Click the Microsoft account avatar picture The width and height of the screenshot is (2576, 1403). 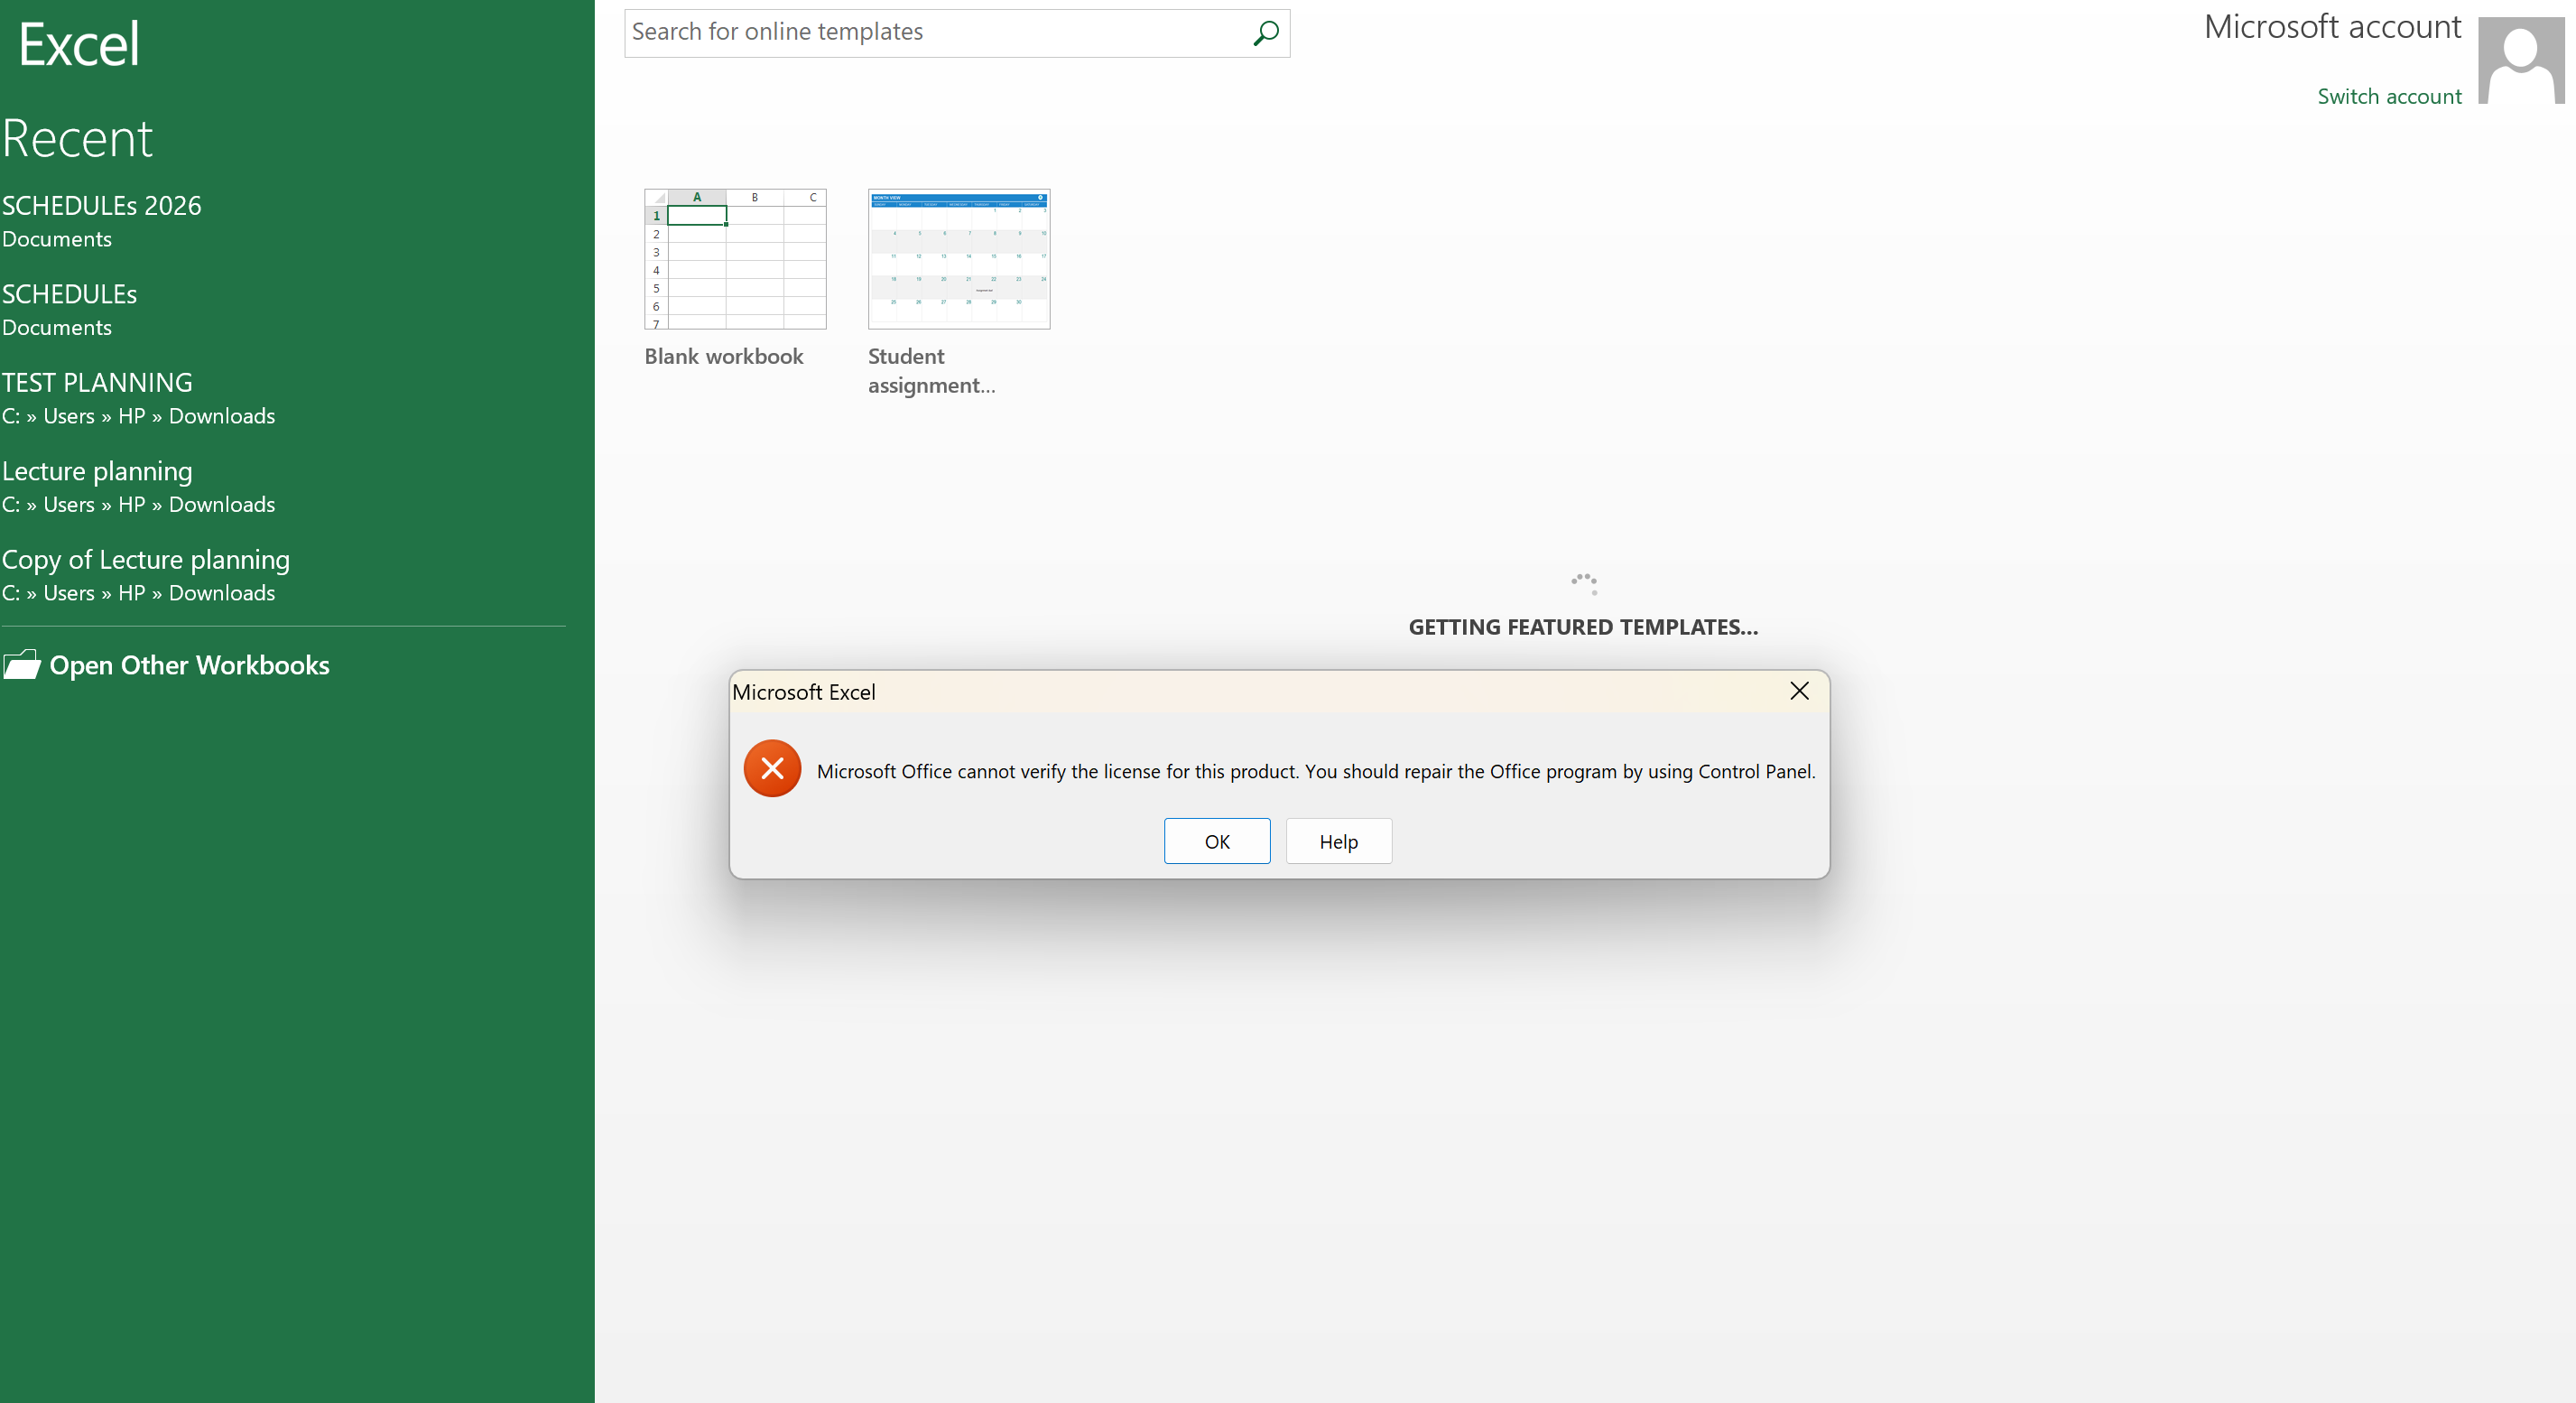2521,60
